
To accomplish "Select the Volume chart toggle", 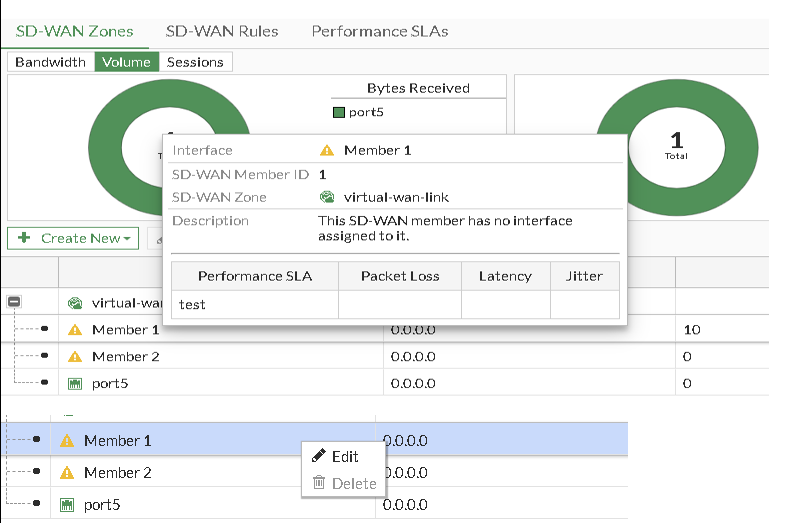I will 127,62.
